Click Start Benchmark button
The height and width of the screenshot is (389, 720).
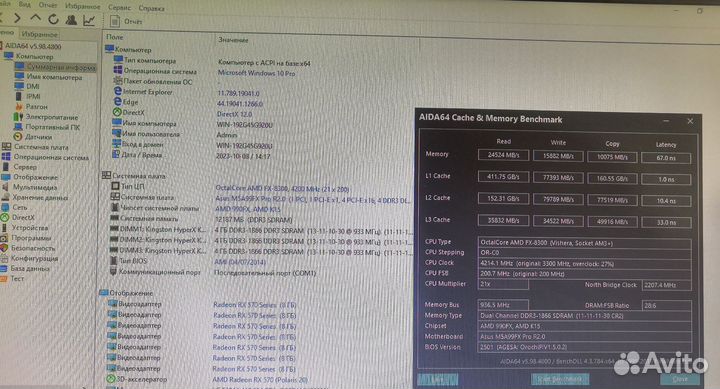pos(560,379)
